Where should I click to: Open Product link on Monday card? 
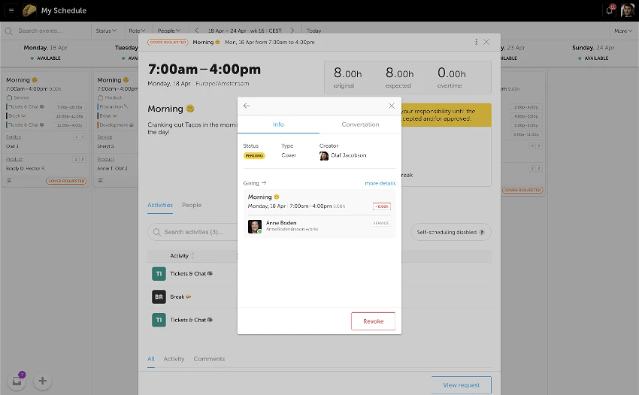tap(14, 159)
